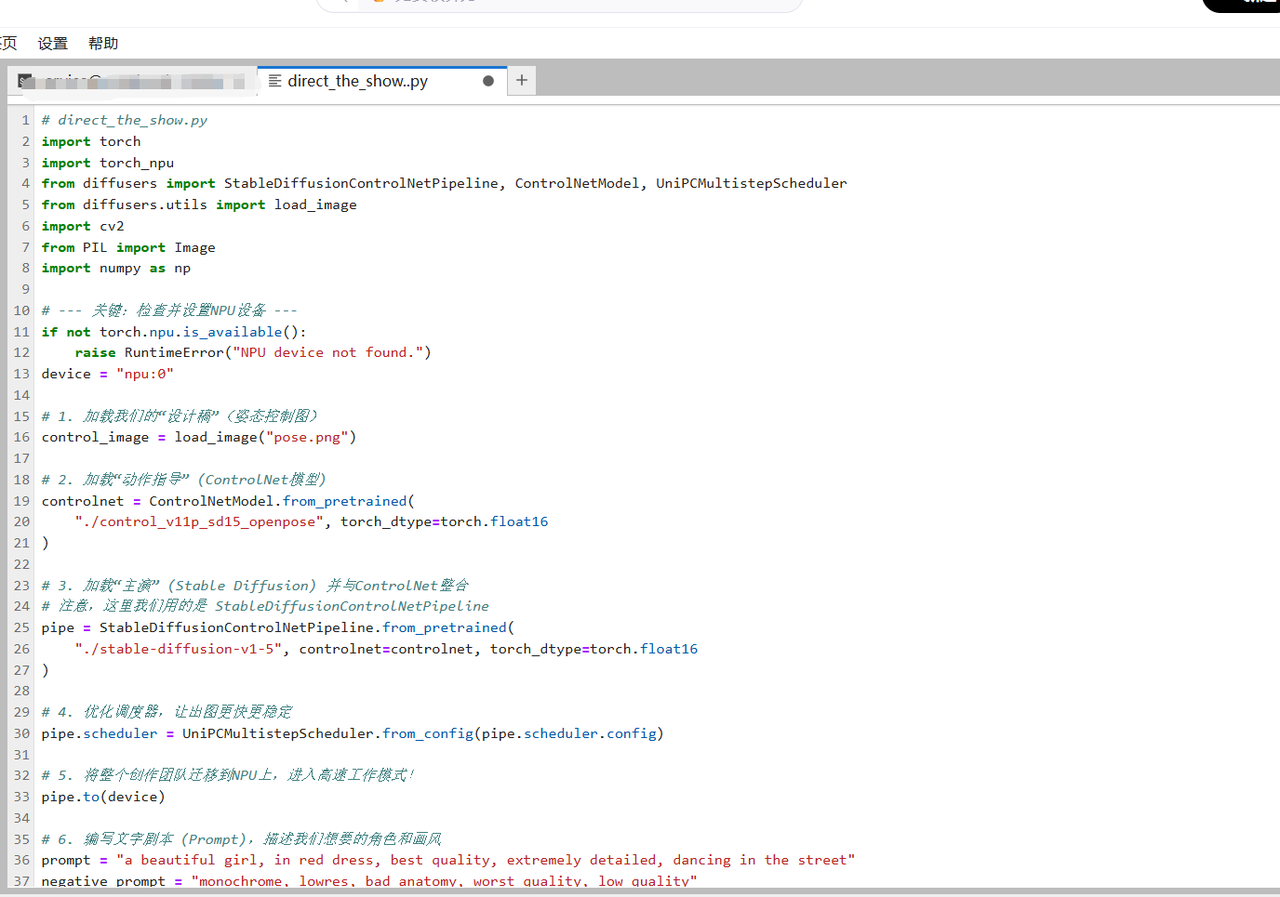The height and width of the screenshot is (897, 1280).
Task: Switch to the direct_the_show..py tab
Action: click(357, 81)
